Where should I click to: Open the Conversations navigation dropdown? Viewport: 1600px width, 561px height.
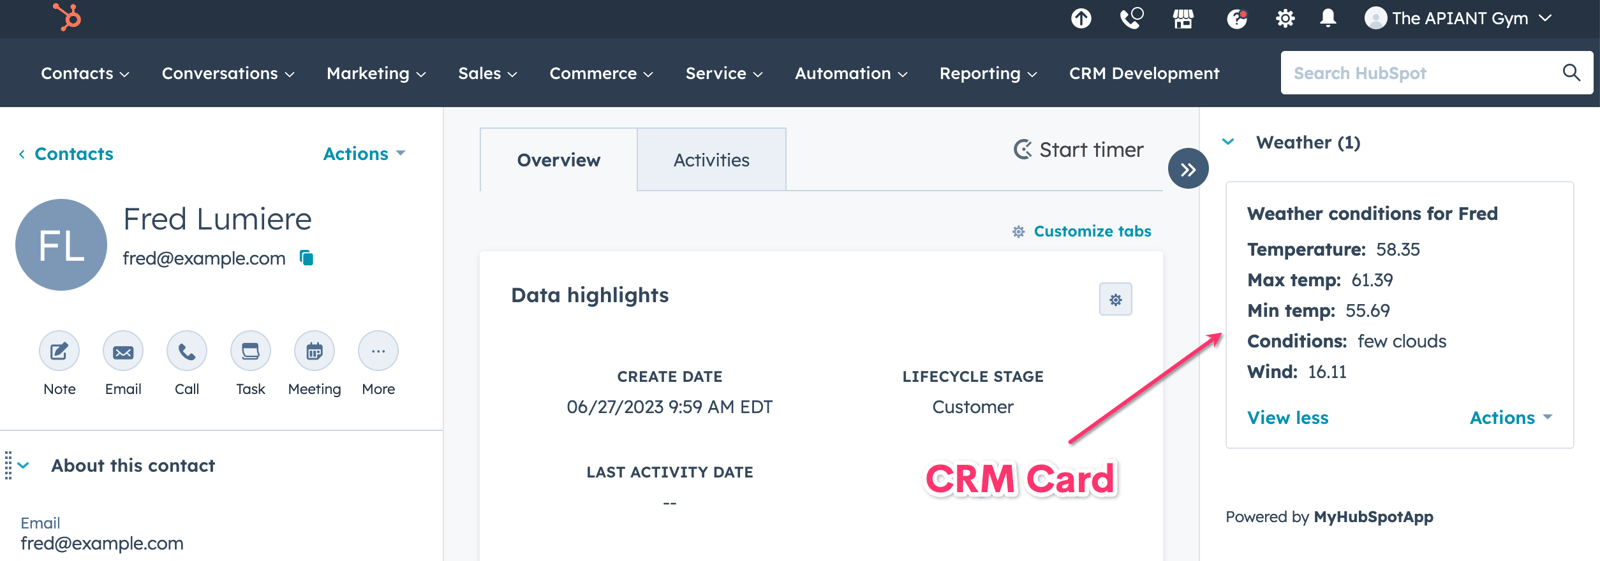(228, 73)
